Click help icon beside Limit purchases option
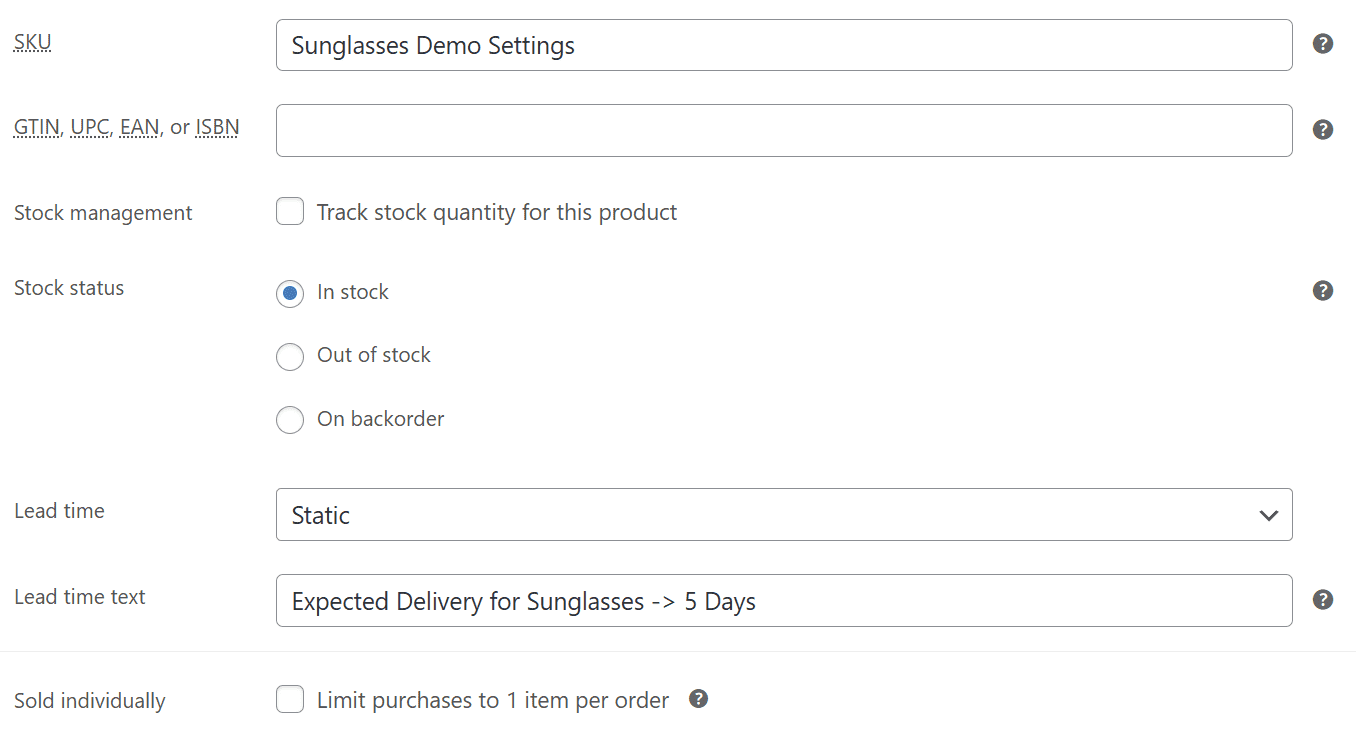 pos(699,699)
